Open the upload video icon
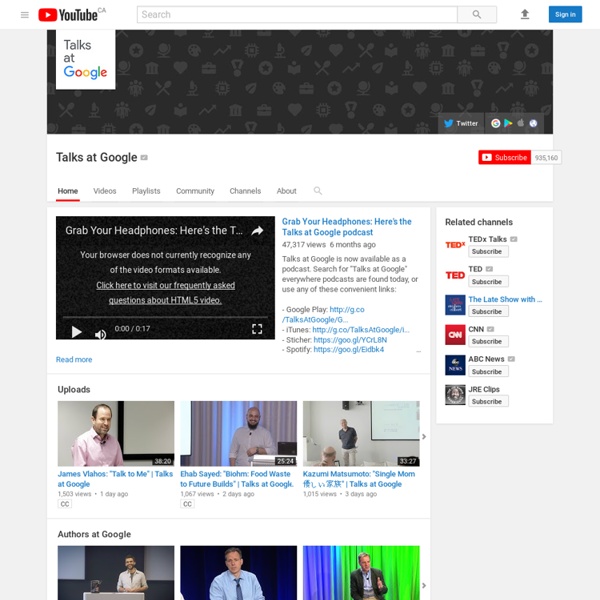The image size is (600, 600). click(x=525, y=15)
